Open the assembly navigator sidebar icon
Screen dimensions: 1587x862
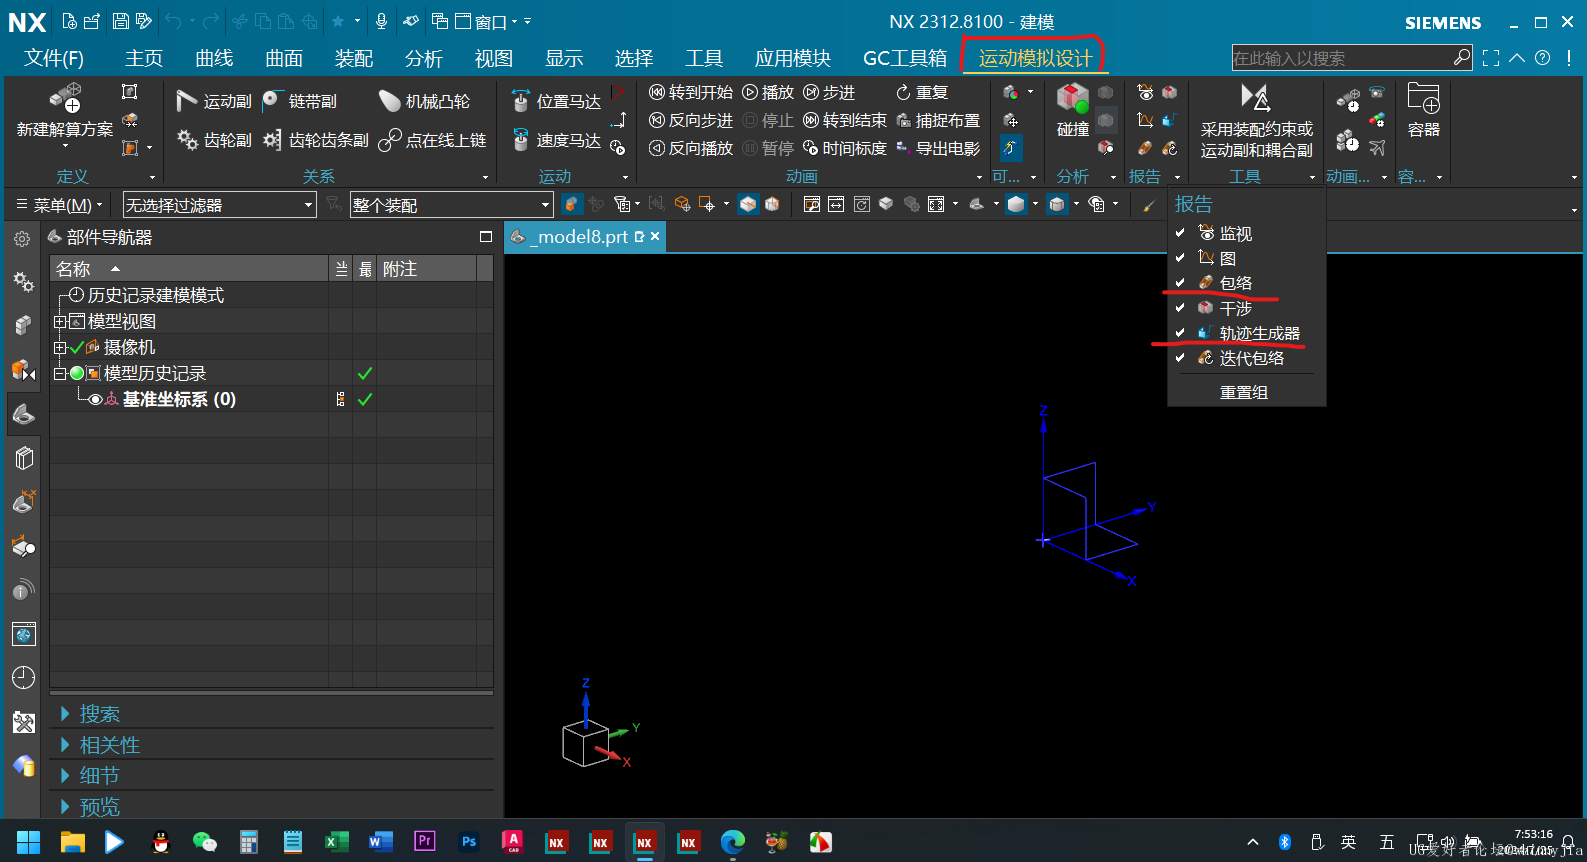[24, 369]
